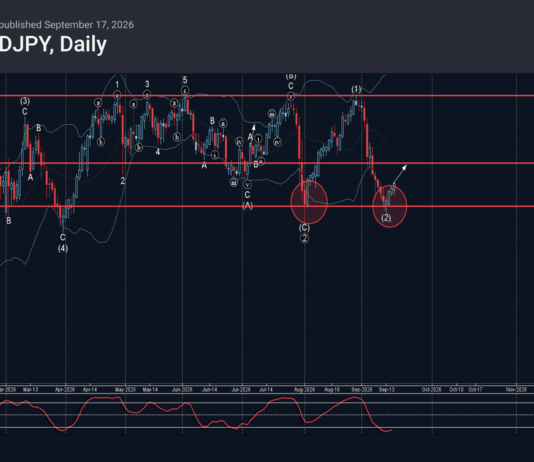Image resolution: width=534 pixels, height=462 pixels.
Task: Click the 'Sep-13' date axis label
Action: (387, 389)
